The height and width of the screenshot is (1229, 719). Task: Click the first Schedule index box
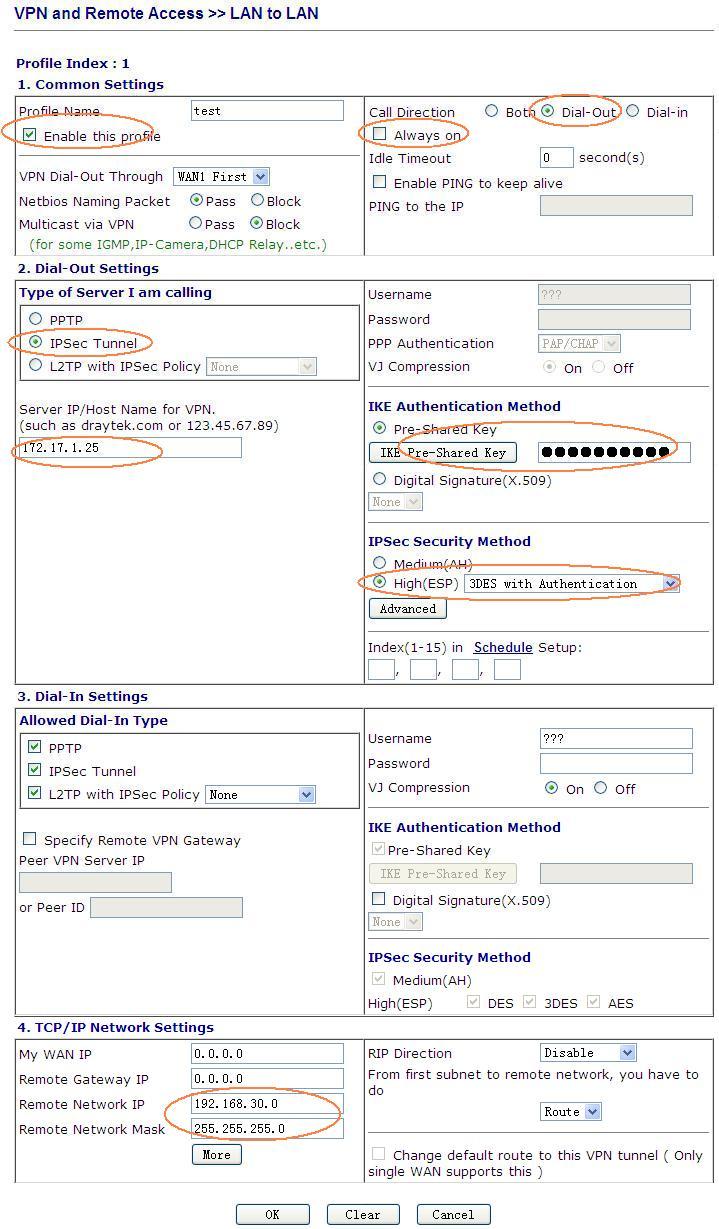point(381,669)
